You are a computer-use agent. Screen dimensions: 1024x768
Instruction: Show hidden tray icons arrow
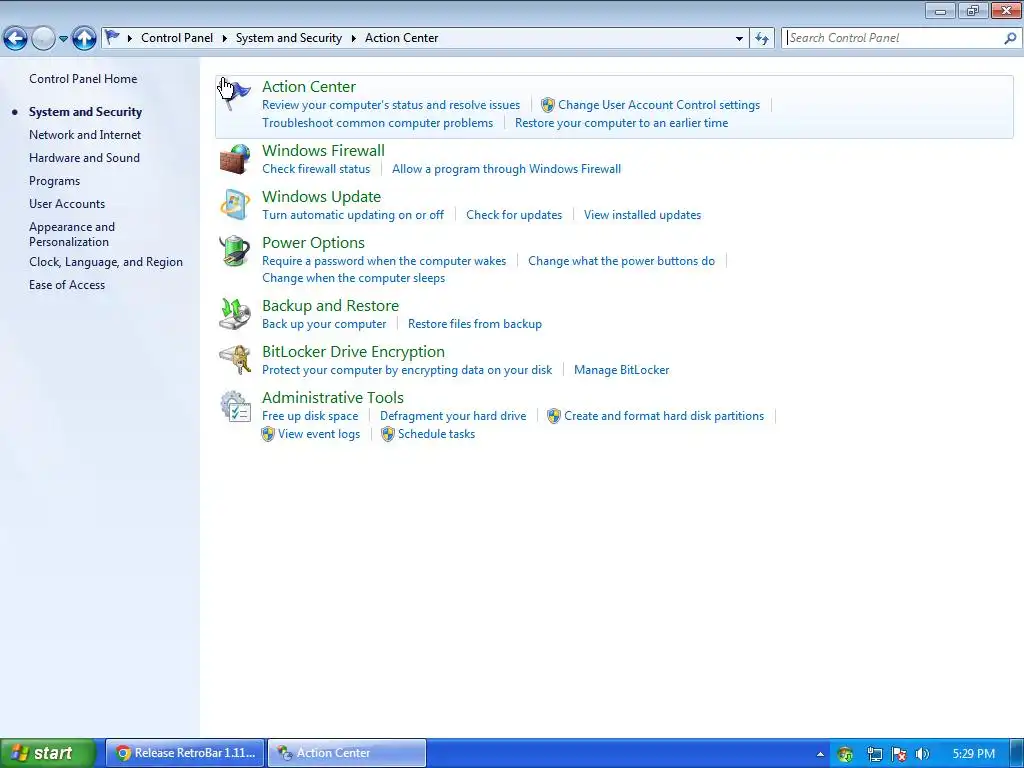point(820,754)
